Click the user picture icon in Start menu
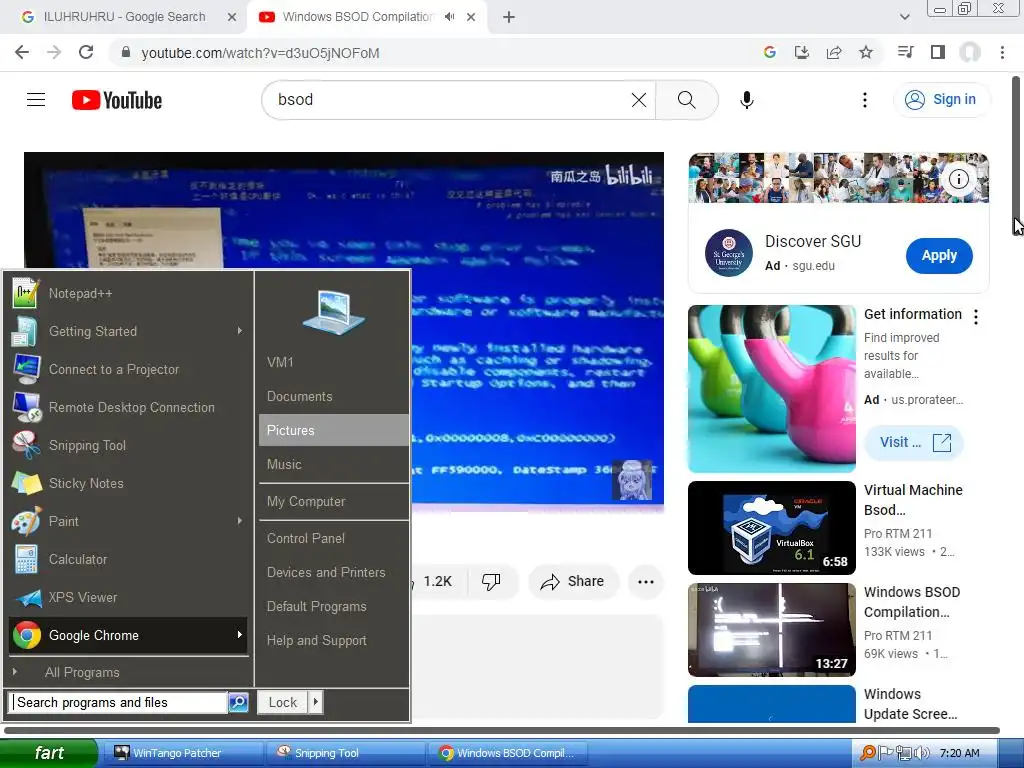This screenshot has width=1024, height=768. (x=334, y=312)
